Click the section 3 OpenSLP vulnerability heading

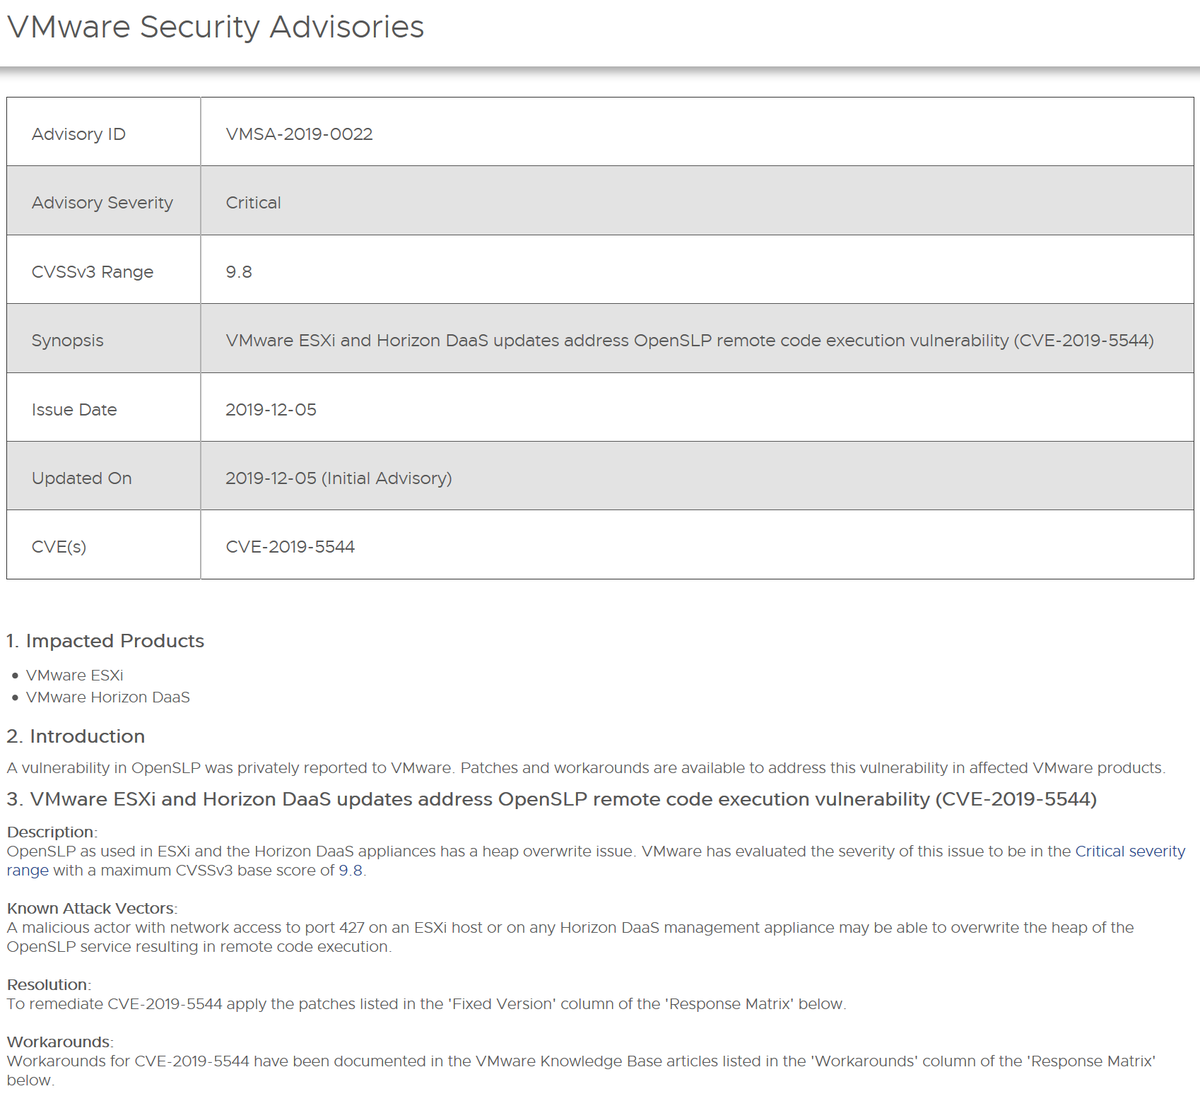click(x=552, y=799)
